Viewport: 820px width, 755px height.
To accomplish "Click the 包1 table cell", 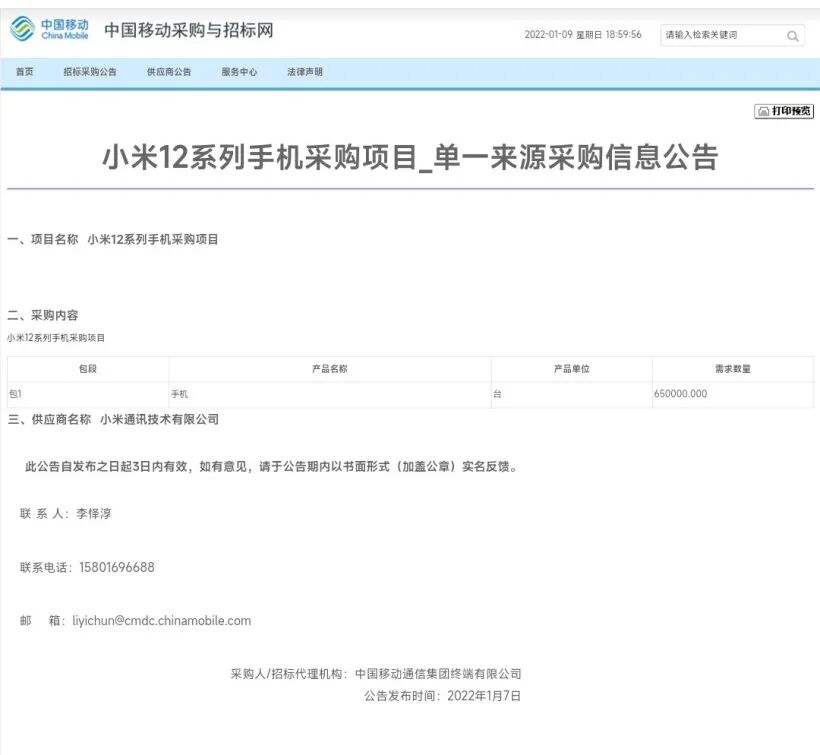I will pos(88,394).
